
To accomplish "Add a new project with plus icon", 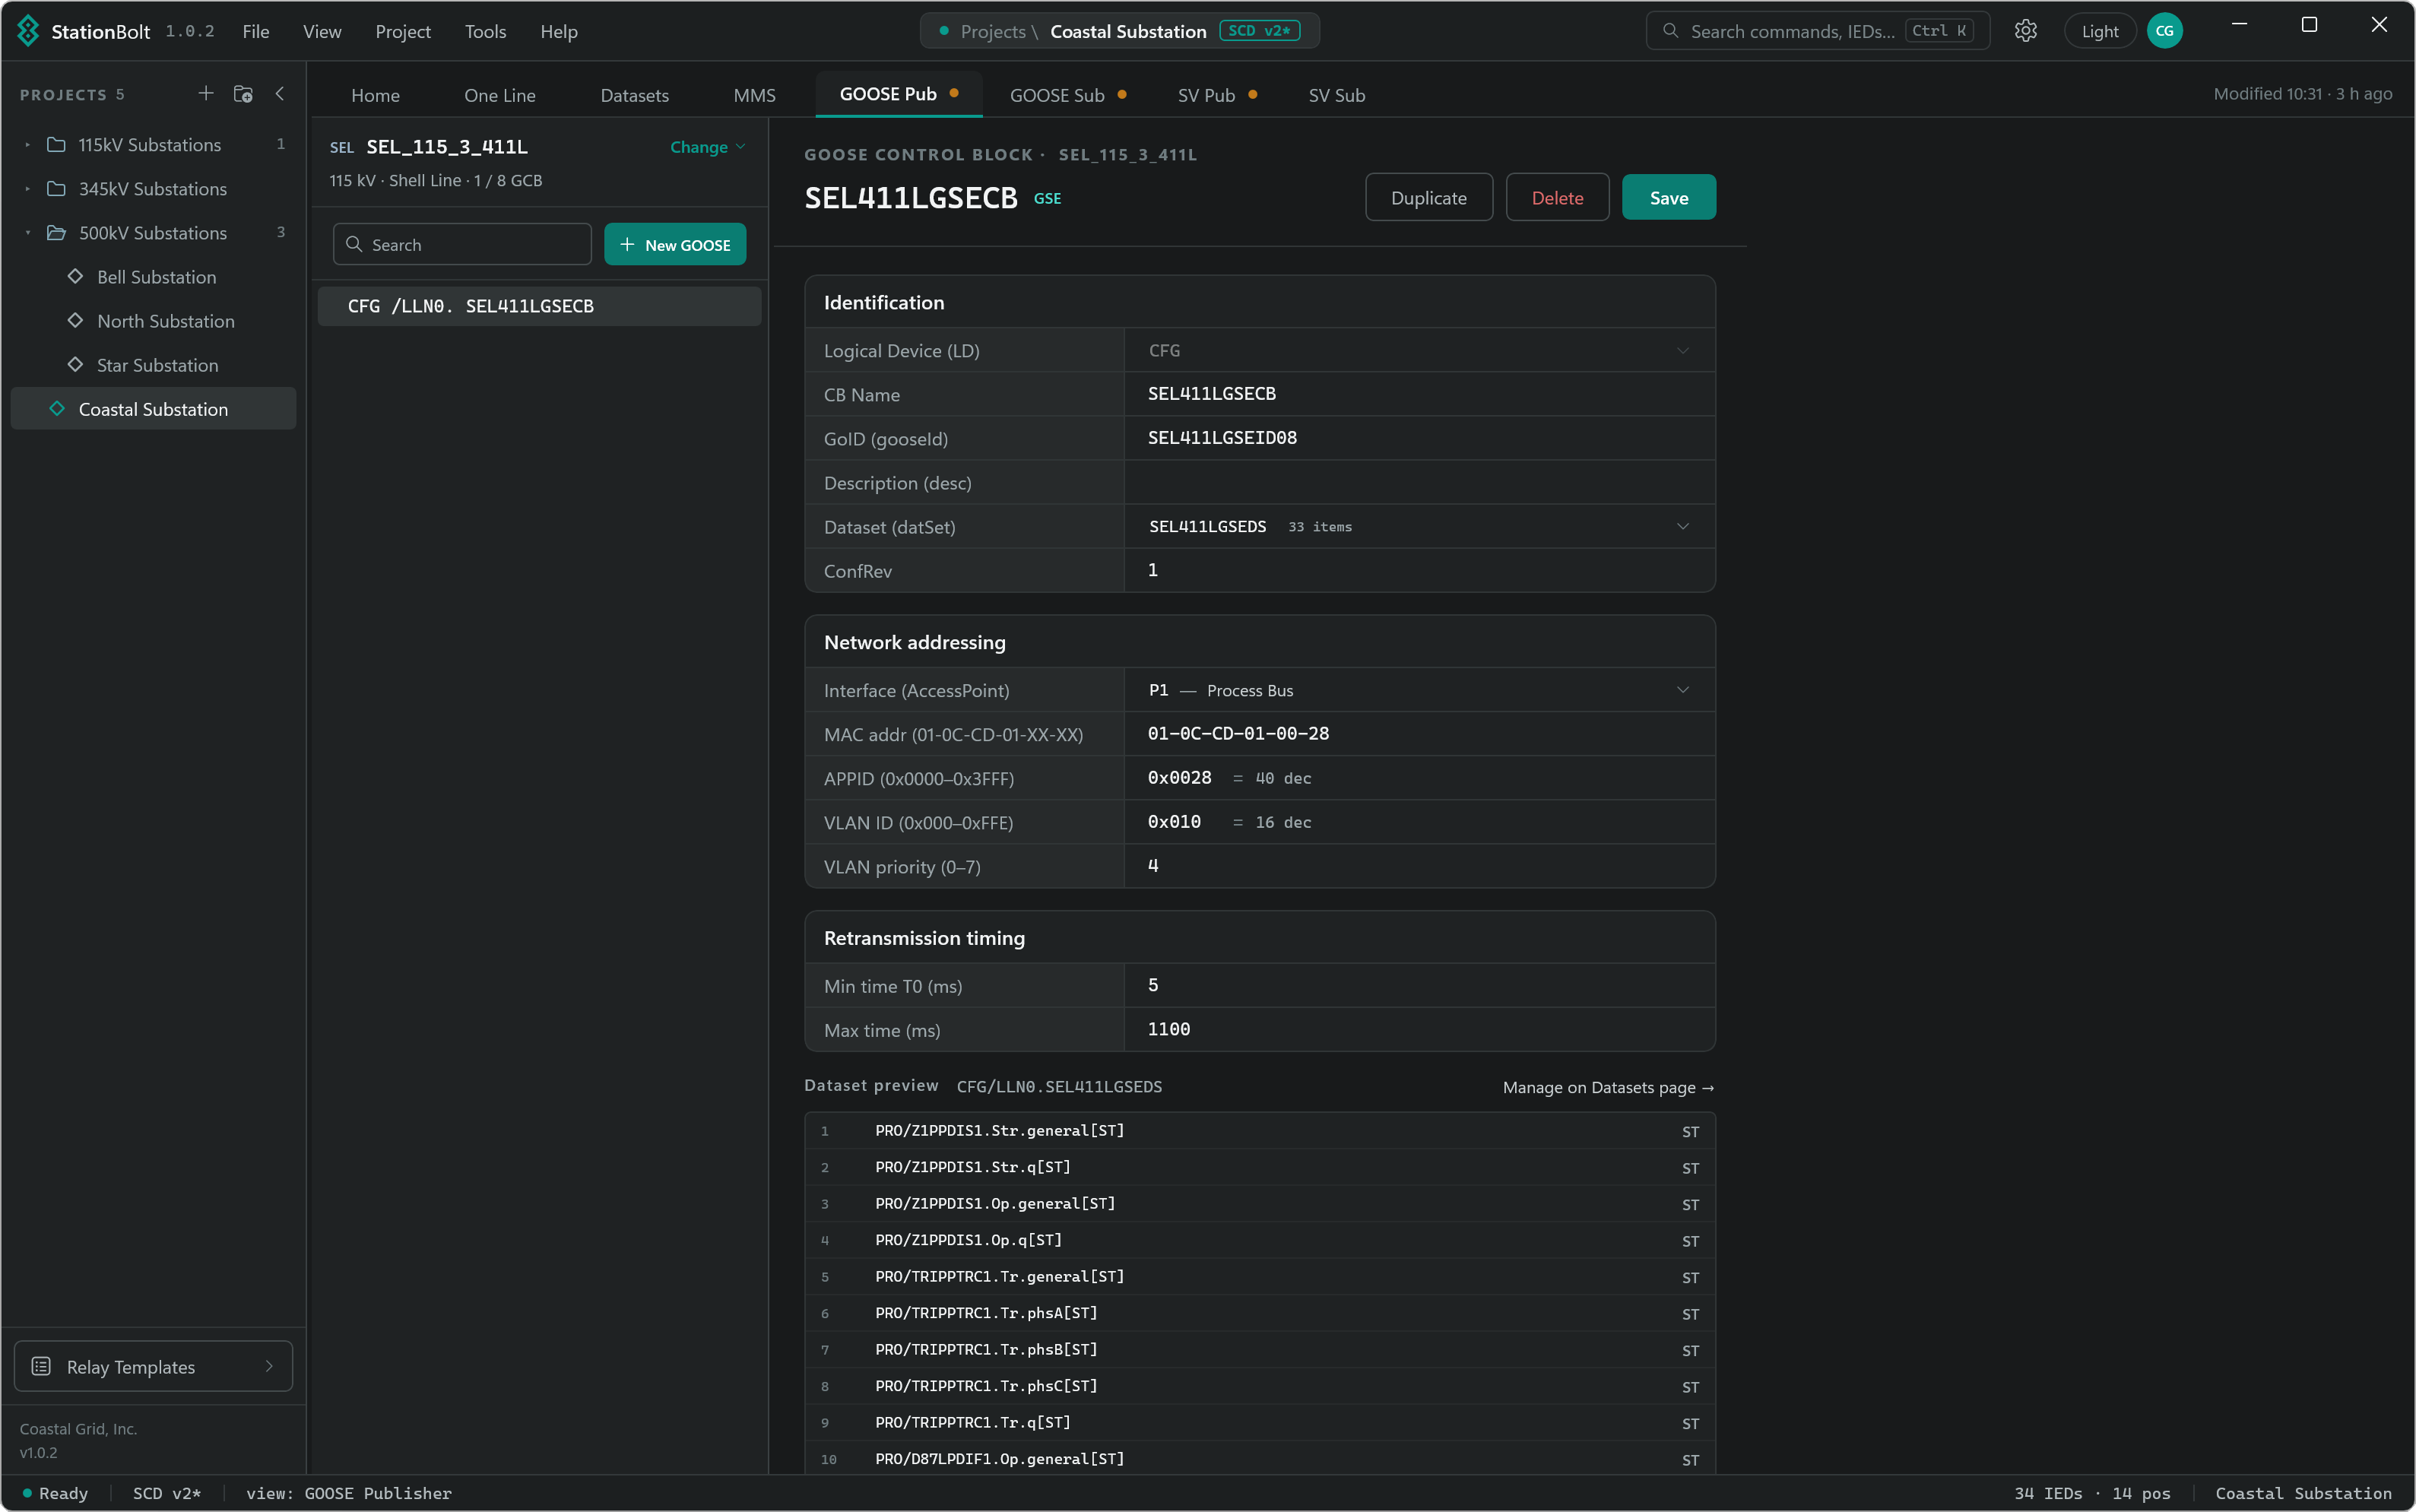I will point(206,93).
